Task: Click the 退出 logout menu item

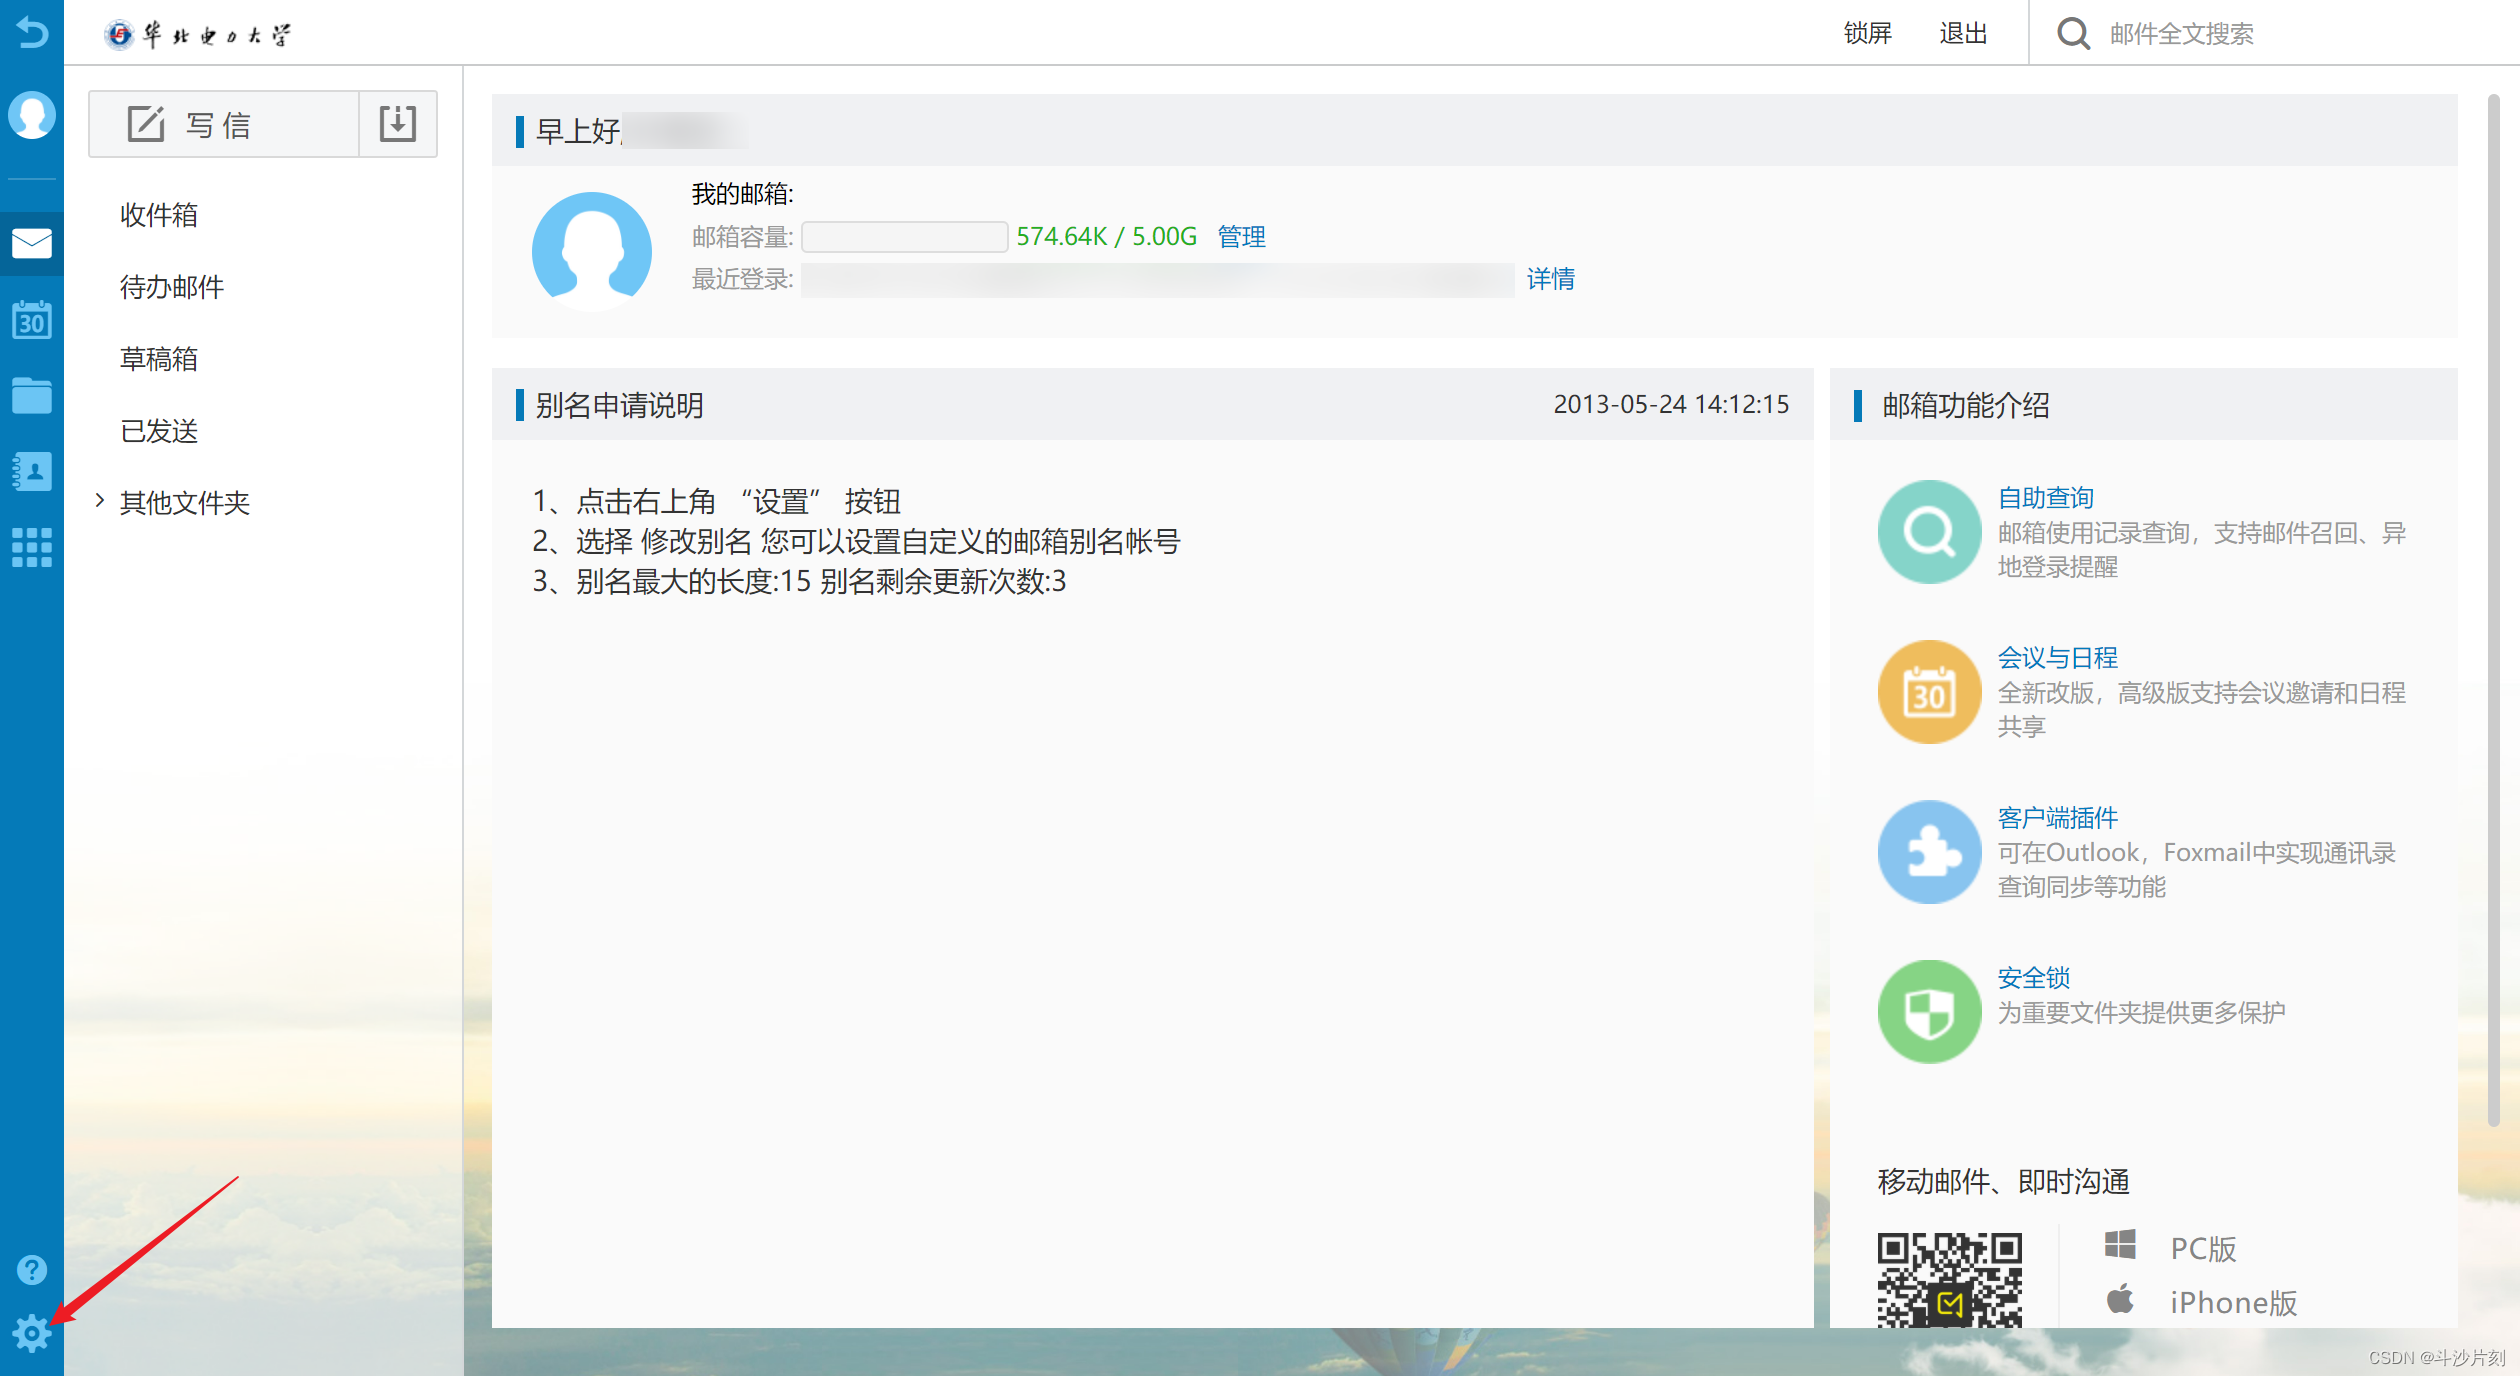Action: point(1962,33)
